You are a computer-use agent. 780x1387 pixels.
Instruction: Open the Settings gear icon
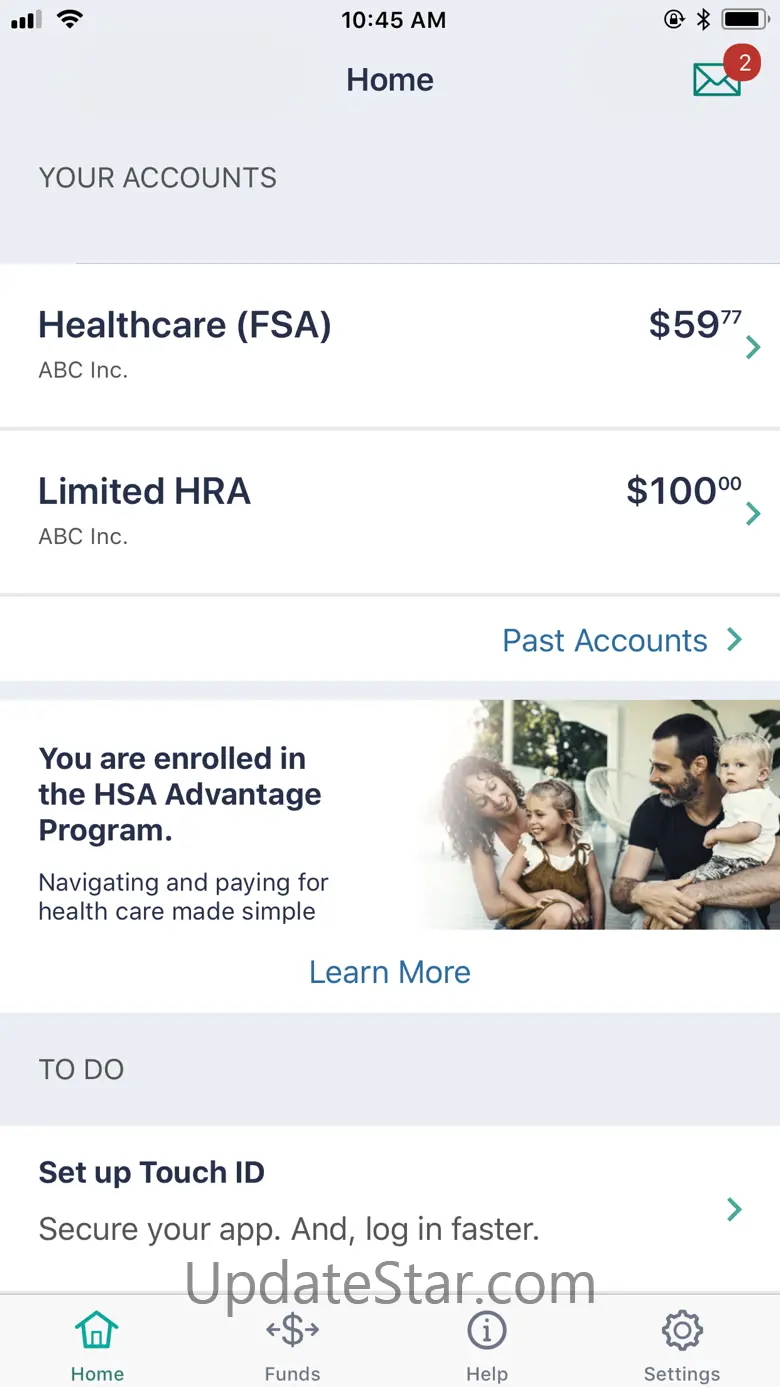click(682, 1331)
